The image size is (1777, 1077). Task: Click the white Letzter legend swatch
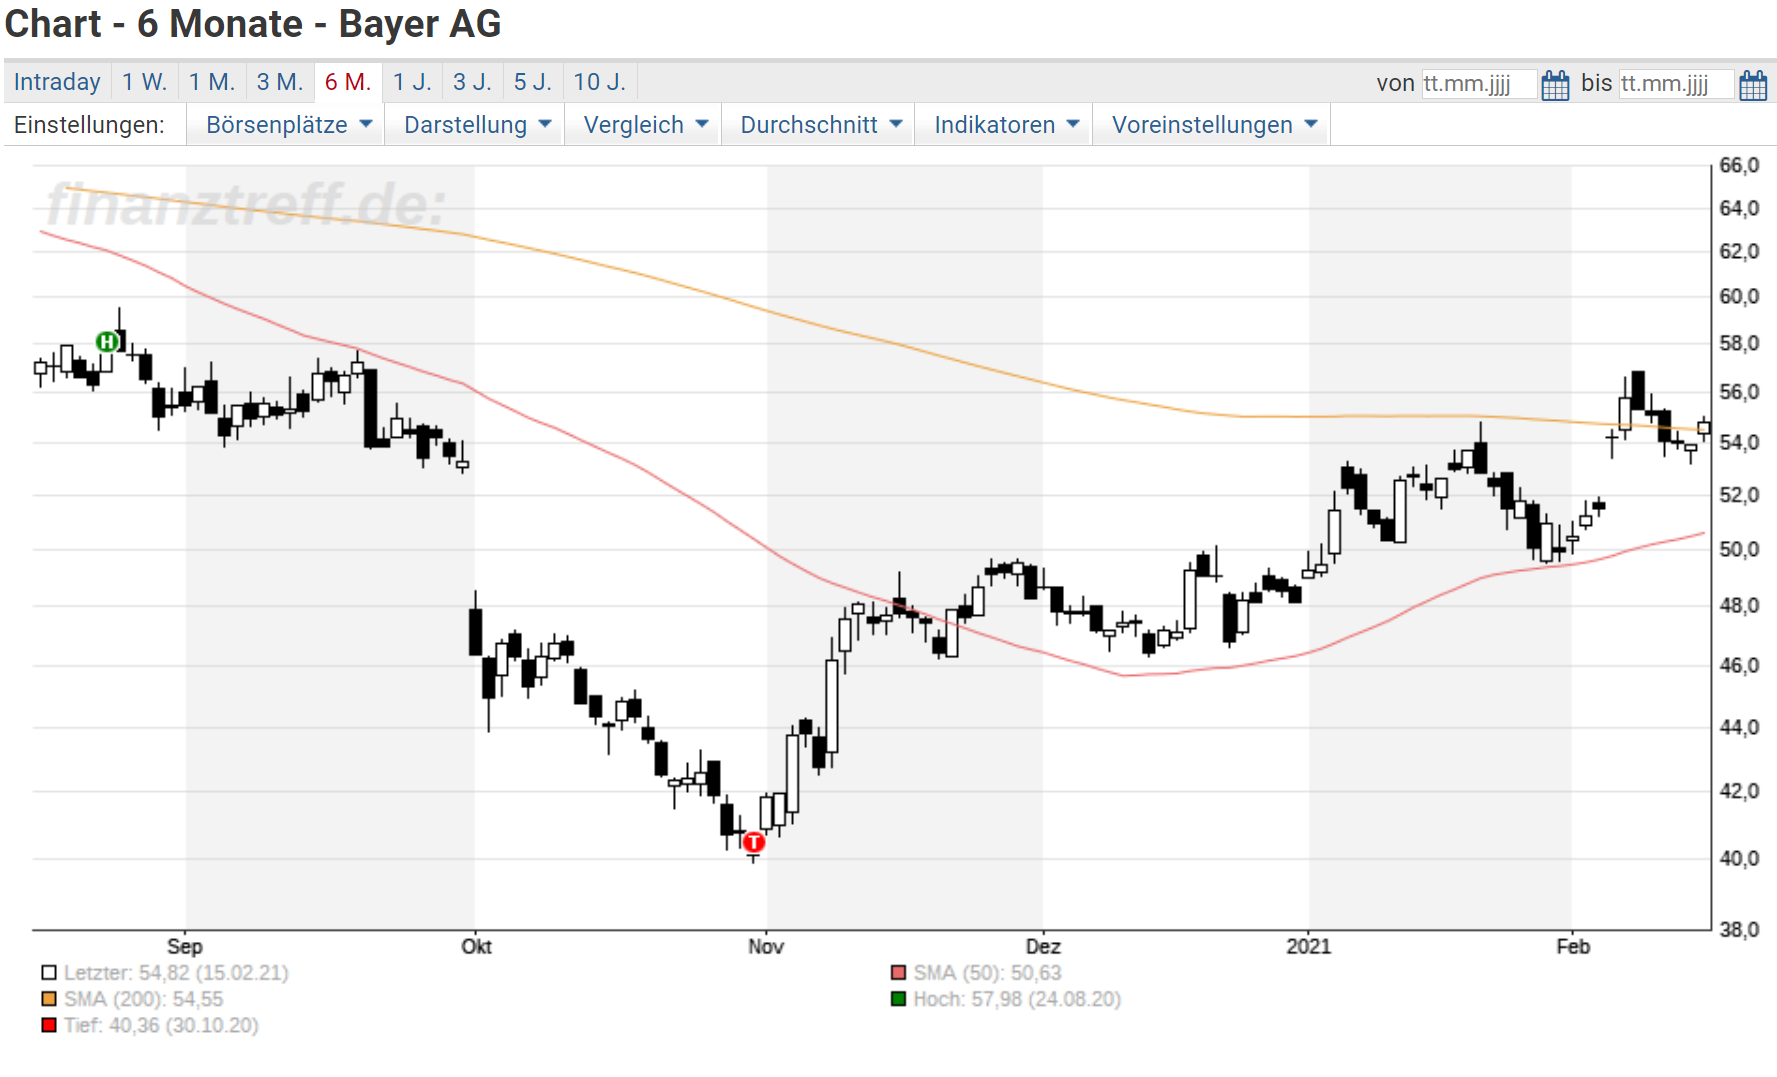tap(49, 973)
